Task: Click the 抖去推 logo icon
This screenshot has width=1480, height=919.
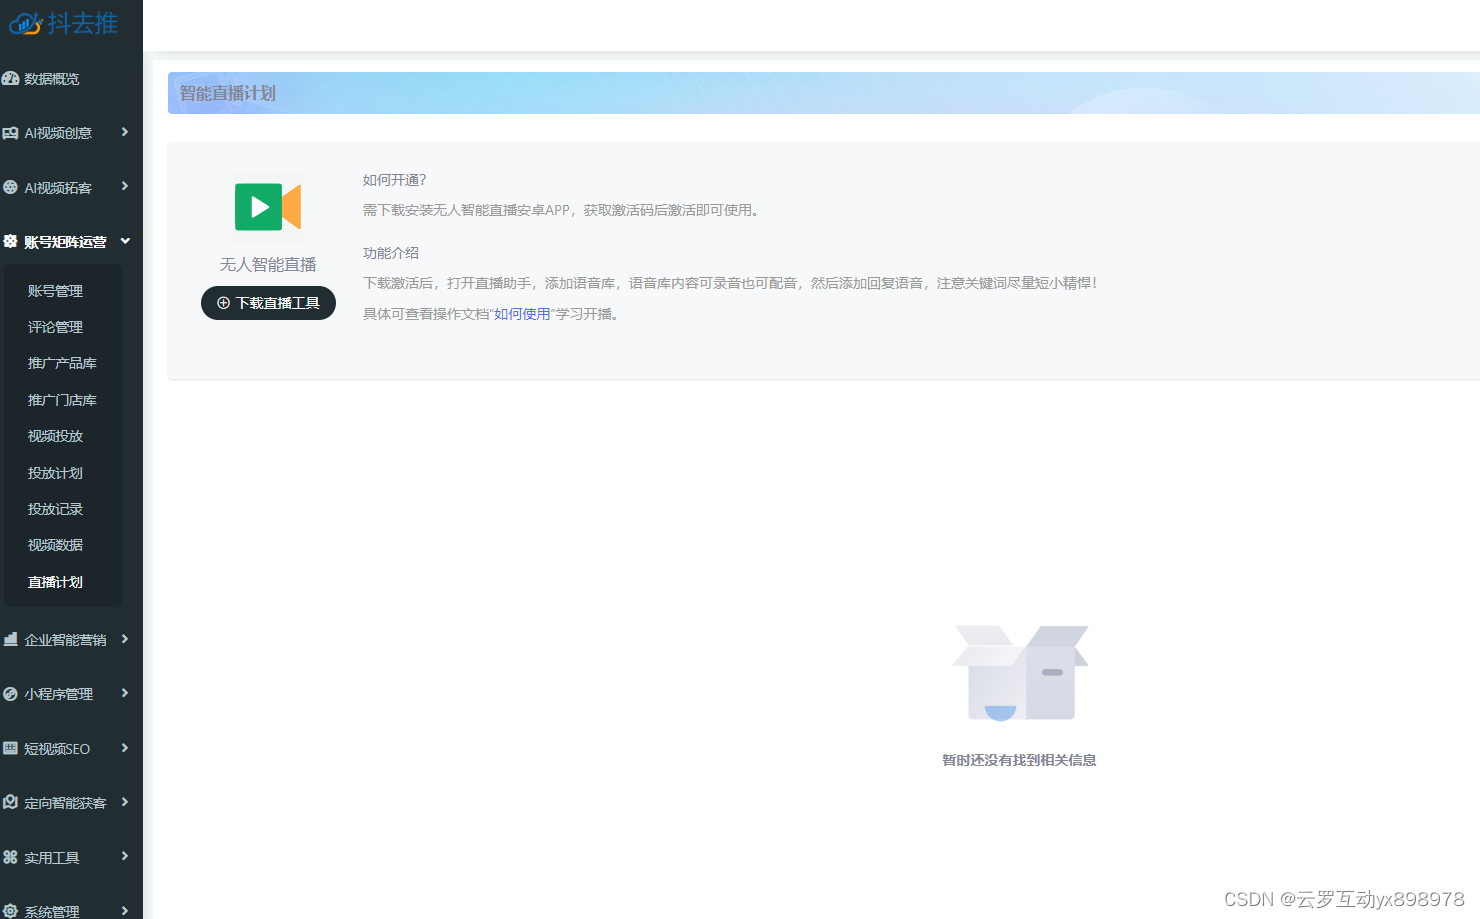Action: tap(26, 23)
